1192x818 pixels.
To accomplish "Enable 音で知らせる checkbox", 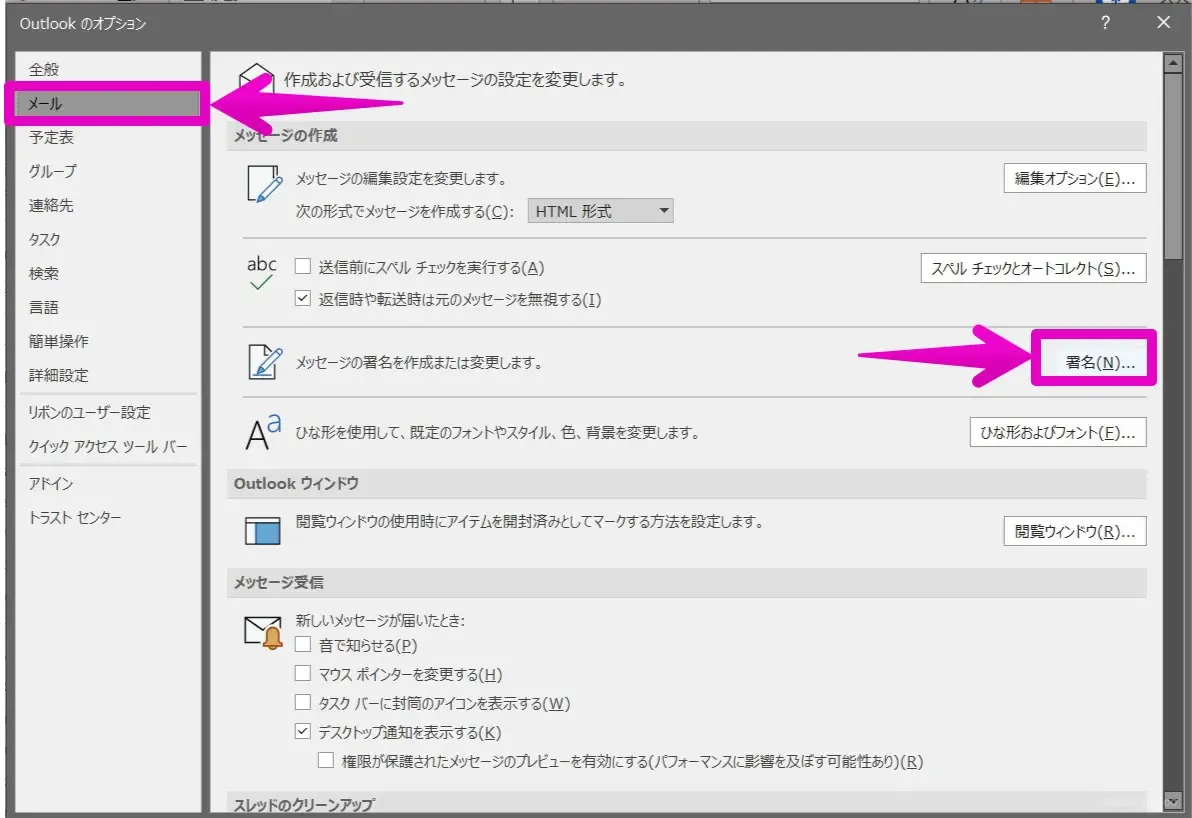I will point(303,644).
